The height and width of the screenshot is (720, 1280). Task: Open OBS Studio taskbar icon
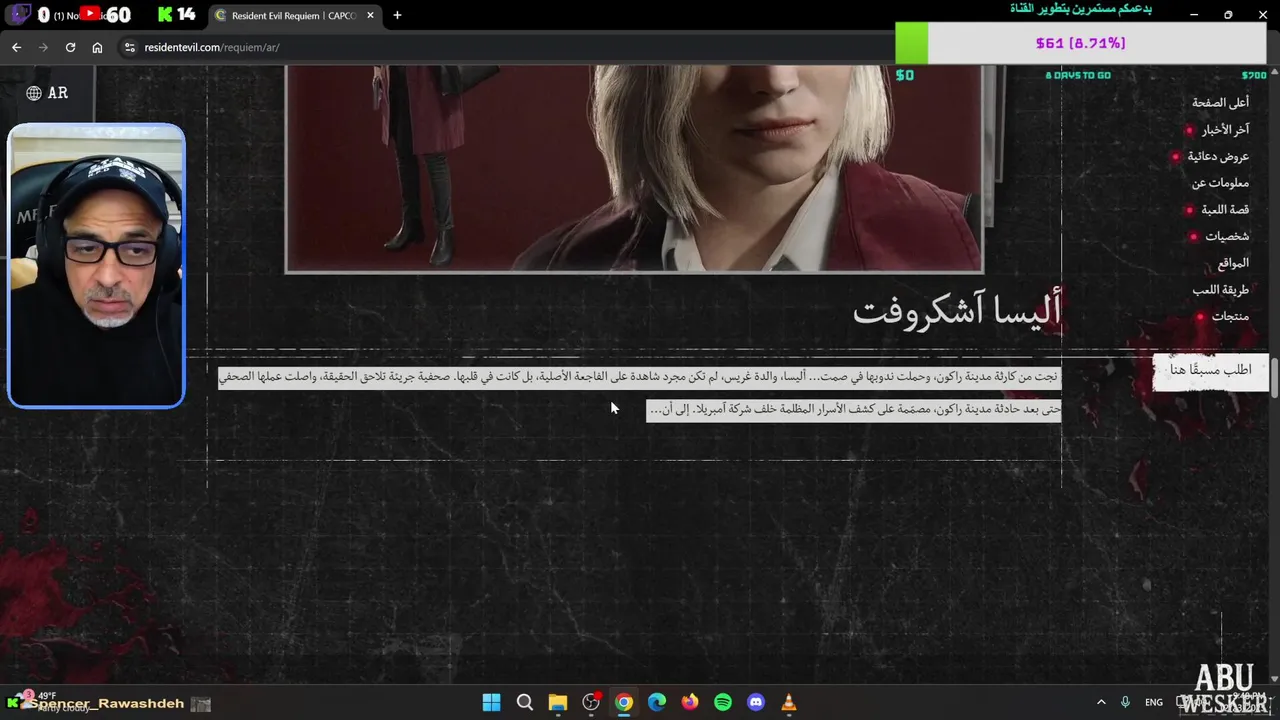tap(591, 702)
